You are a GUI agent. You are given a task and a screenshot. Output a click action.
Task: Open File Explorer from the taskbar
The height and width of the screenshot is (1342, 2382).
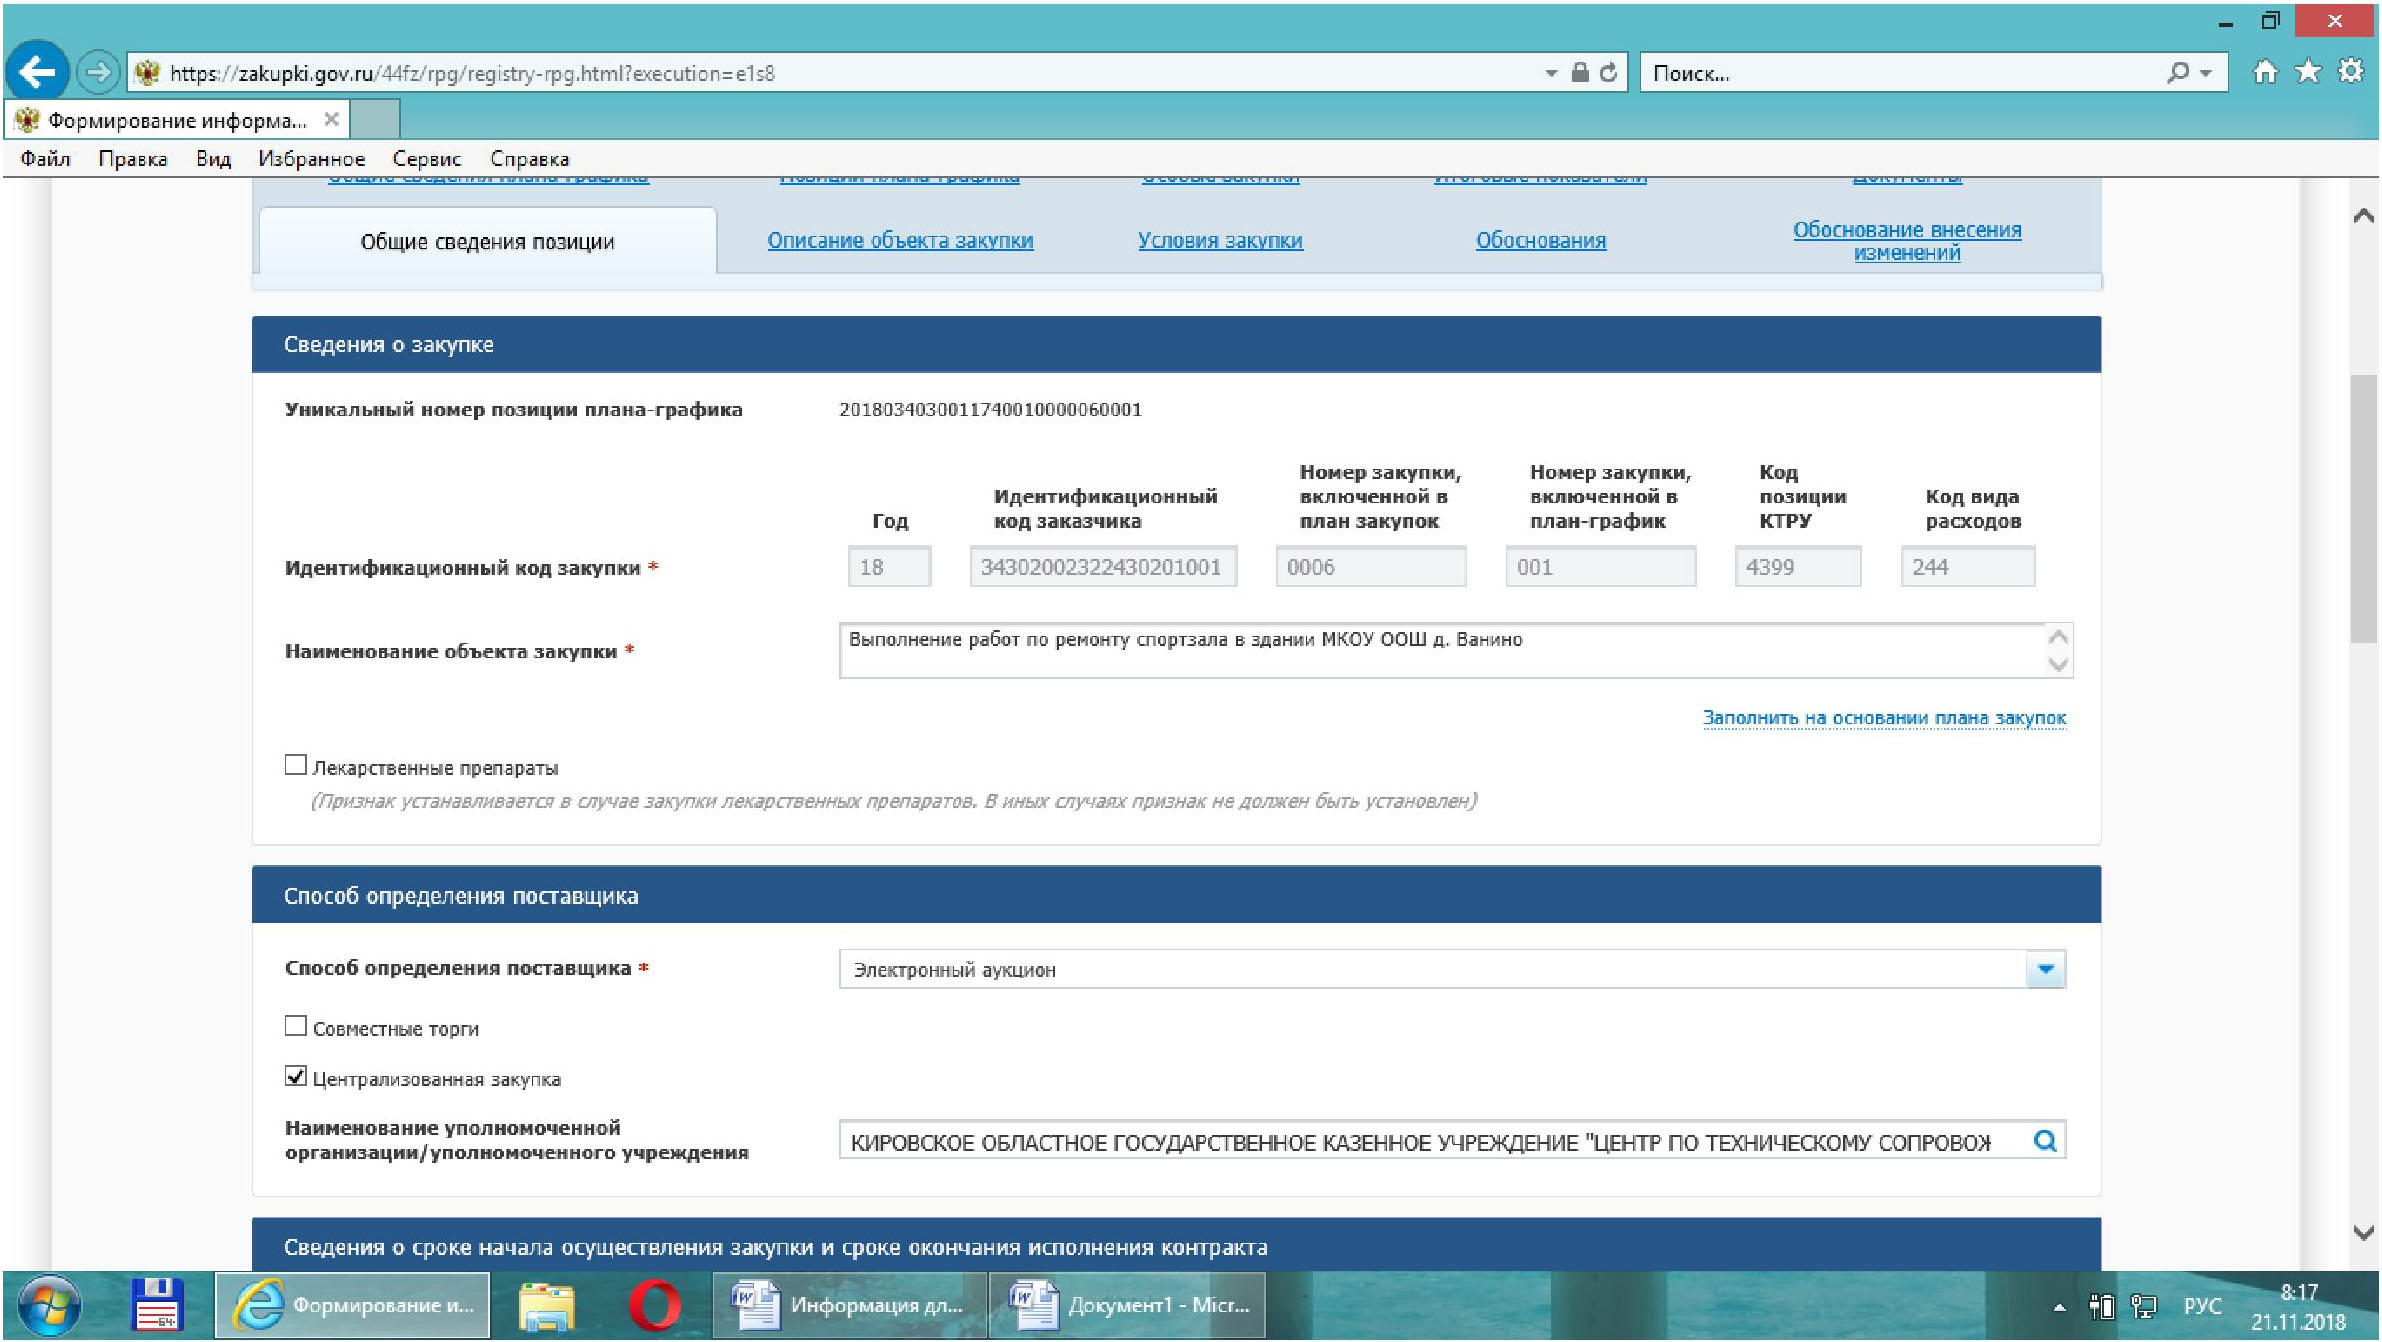pyautogui.click(x=546, y=1305)
